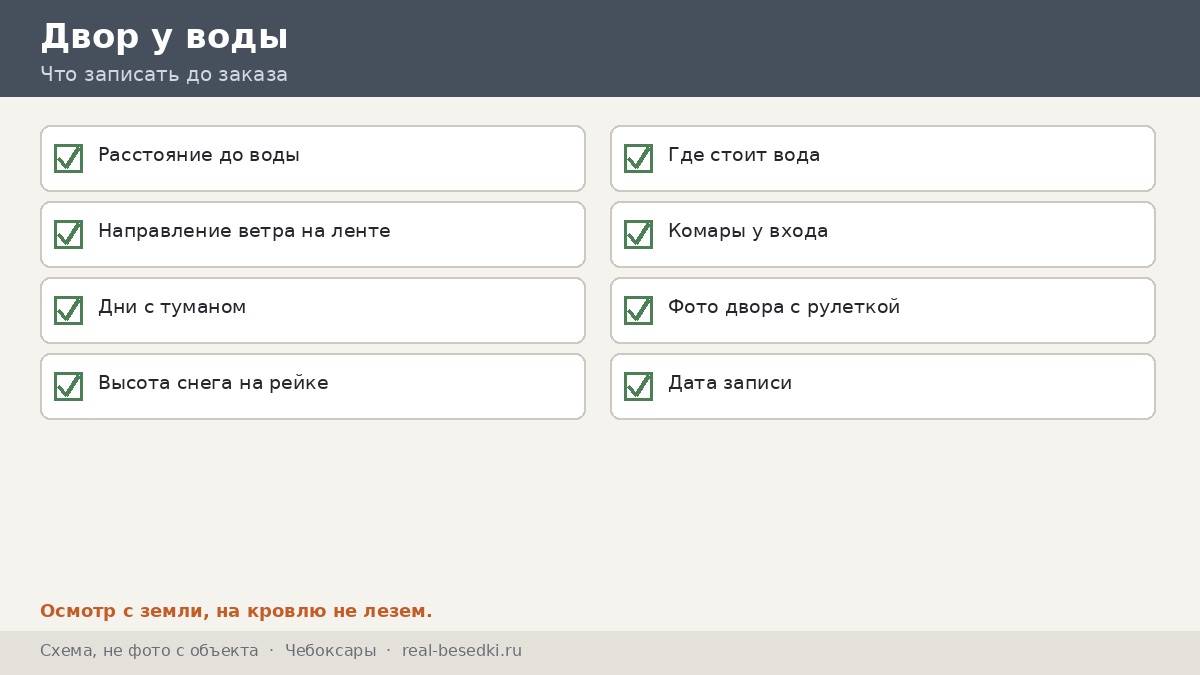The image size is (1200, 675).
Task: Click the 'Схема, не фото с объекта' footer text
Action: point(149,651)
